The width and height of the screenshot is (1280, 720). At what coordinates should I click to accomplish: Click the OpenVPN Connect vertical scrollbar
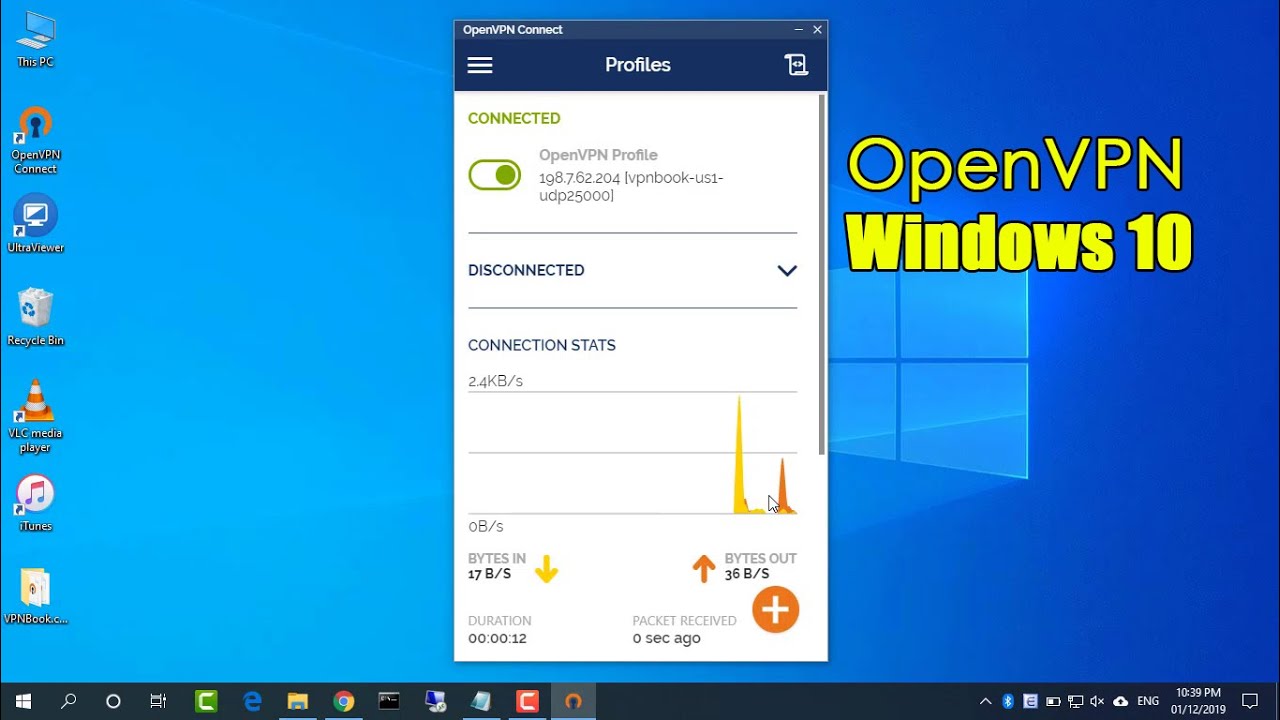pyautogui.click(x=822, y=275)
